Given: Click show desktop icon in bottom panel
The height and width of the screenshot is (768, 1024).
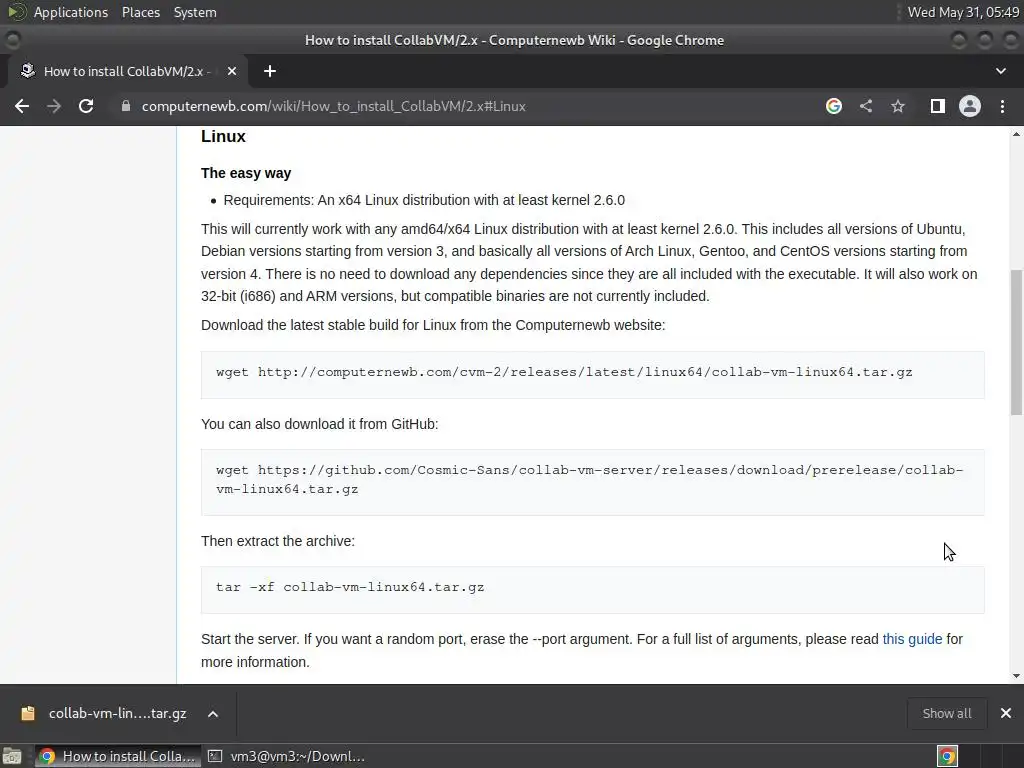Looking at the screenshot, I should (x=12, y=756).
